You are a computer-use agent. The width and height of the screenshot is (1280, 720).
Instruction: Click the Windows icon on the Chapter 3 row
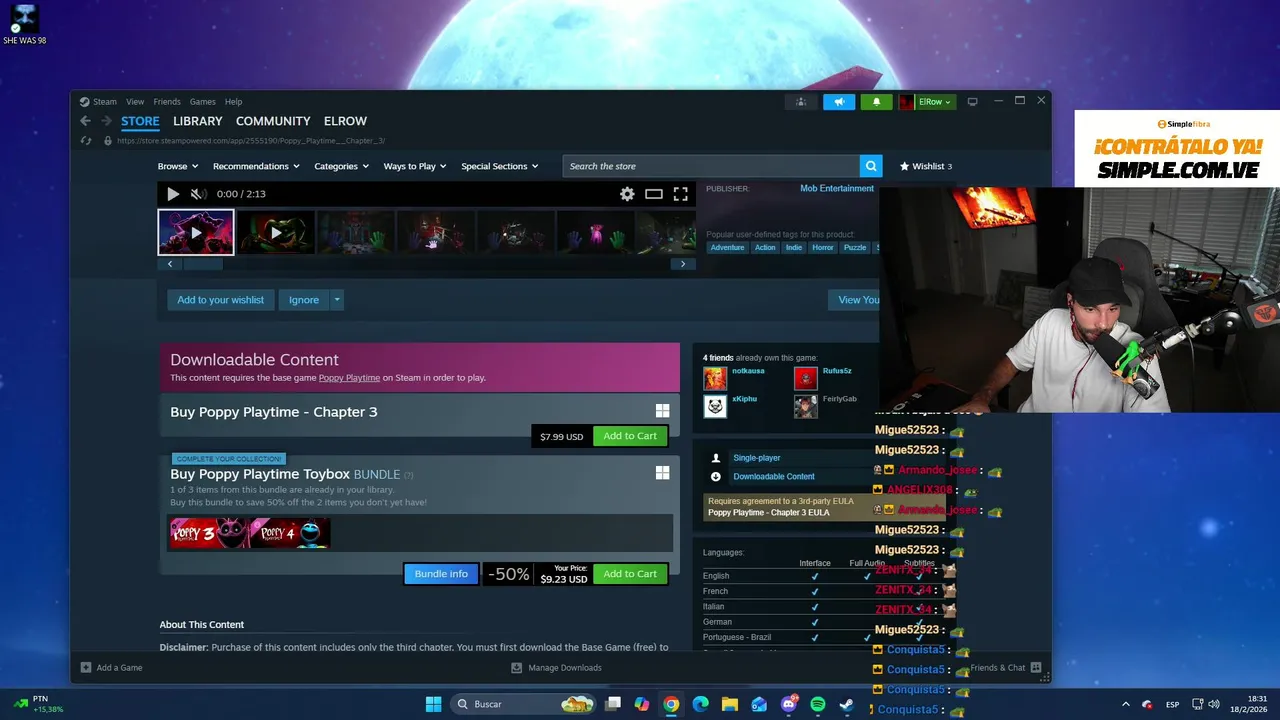(662, 411)
